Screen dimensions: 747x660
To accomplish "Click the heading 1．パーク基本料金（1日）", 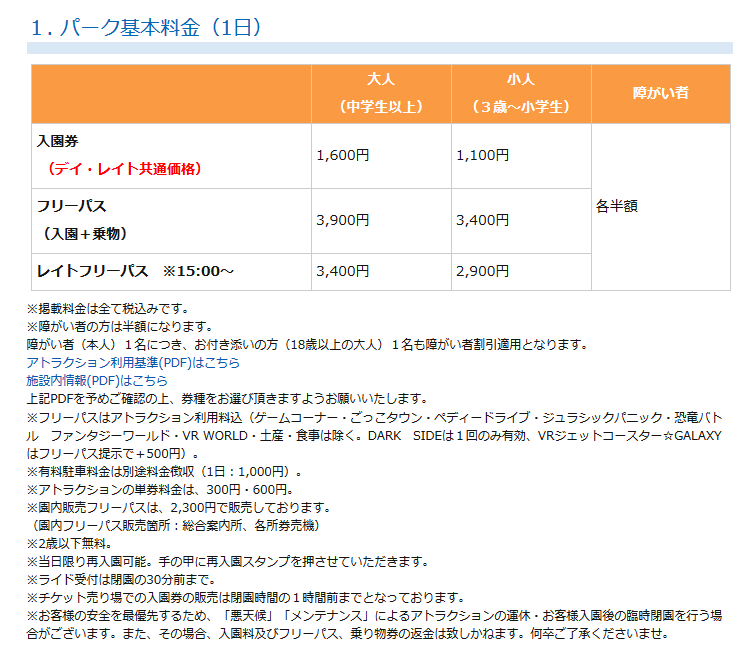I will point(146,28).
